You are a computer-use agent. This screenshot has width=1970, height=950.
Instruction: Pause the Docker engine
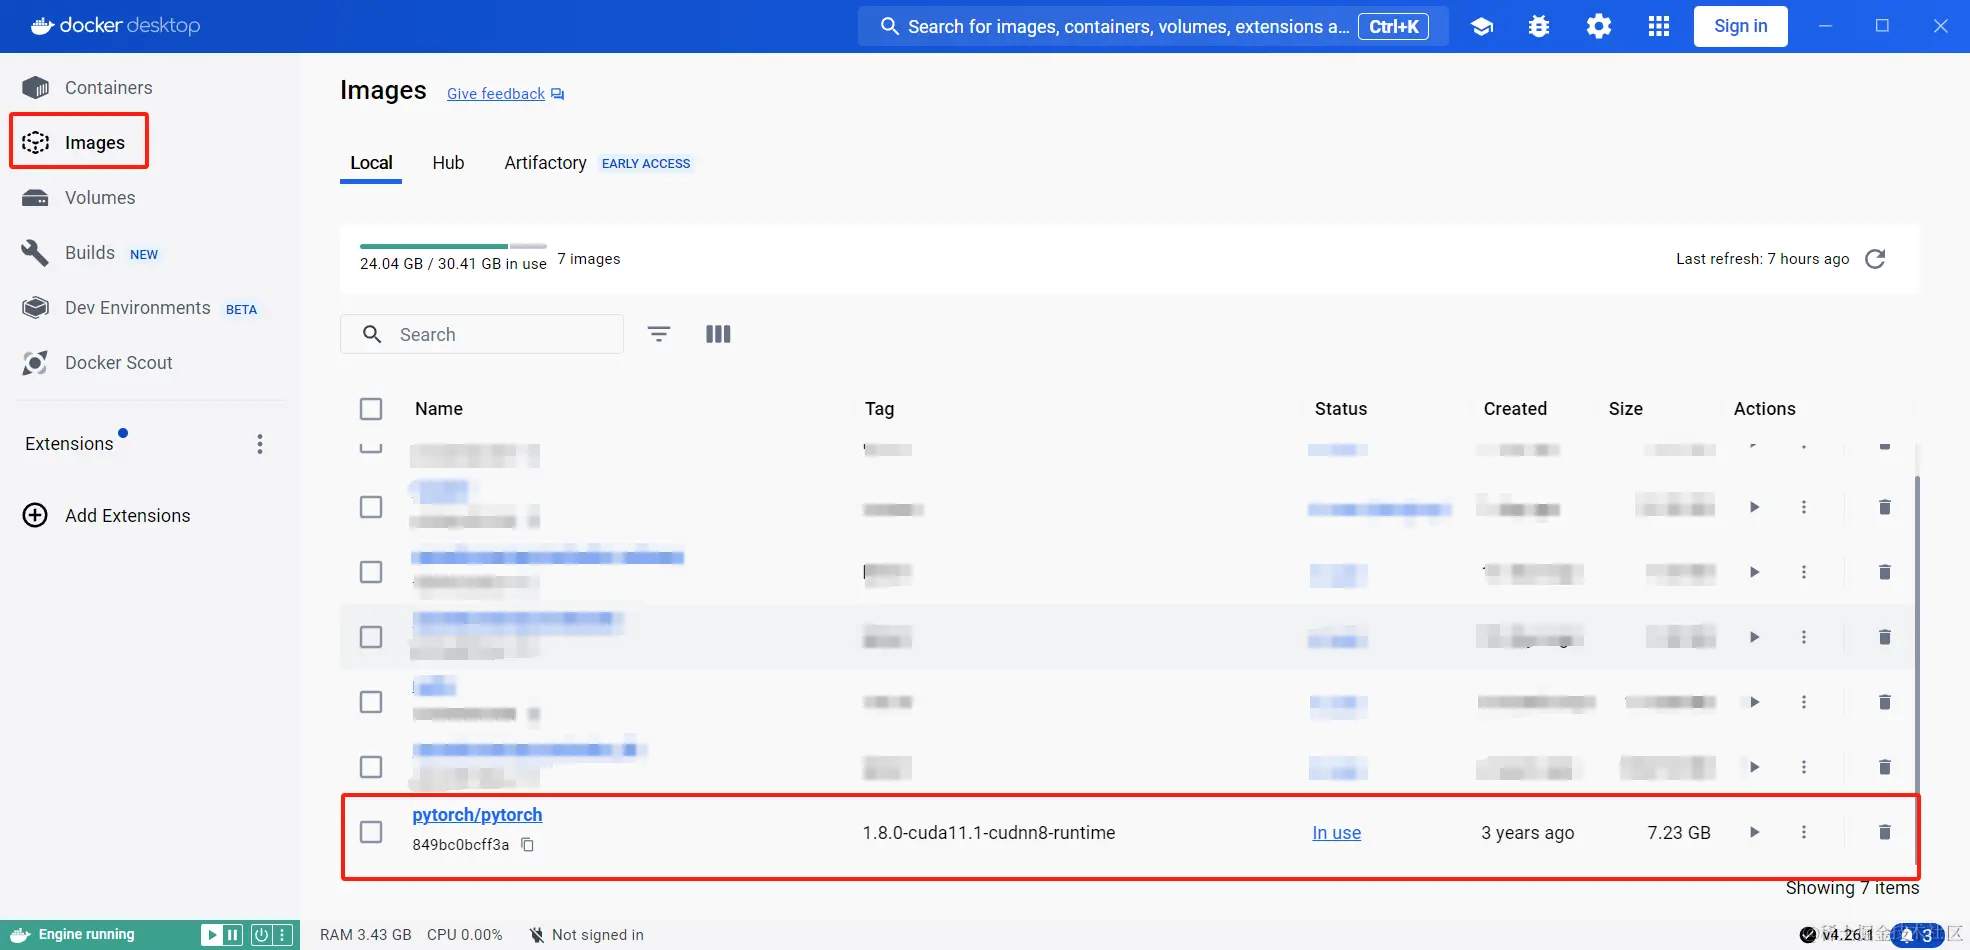(233, 935)
